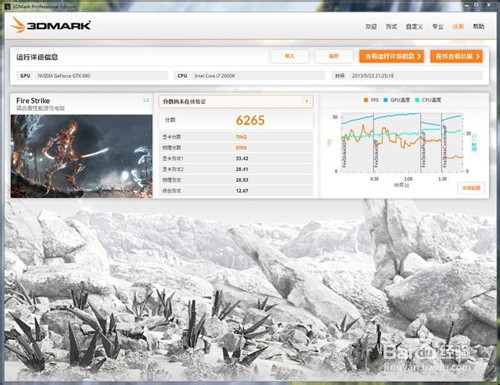The image size is (500, 385).
Task: Click the GPU field NVIDIA GeForce GTX 680
Action: point(92,76)
